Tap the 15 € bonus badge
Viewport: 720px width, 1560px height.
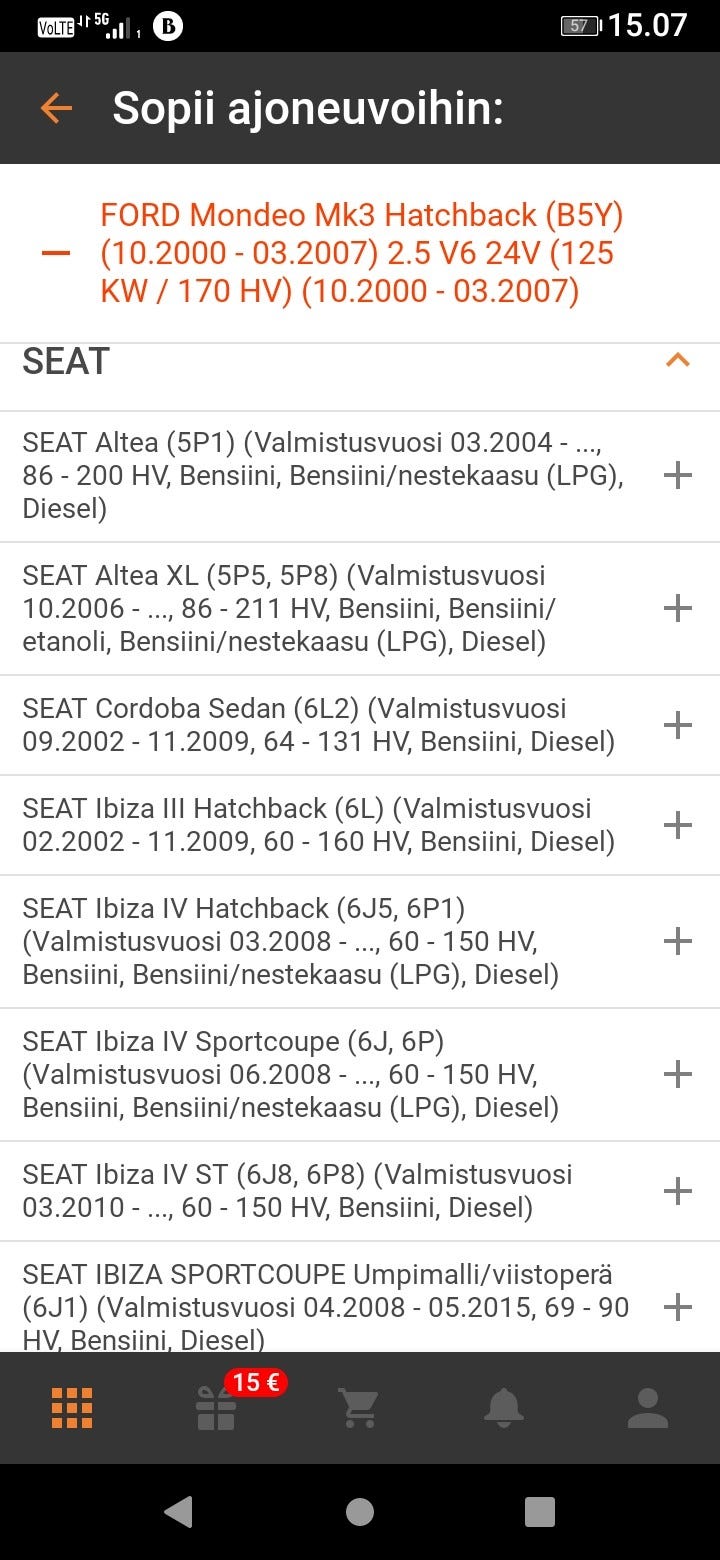[256, 1383]
